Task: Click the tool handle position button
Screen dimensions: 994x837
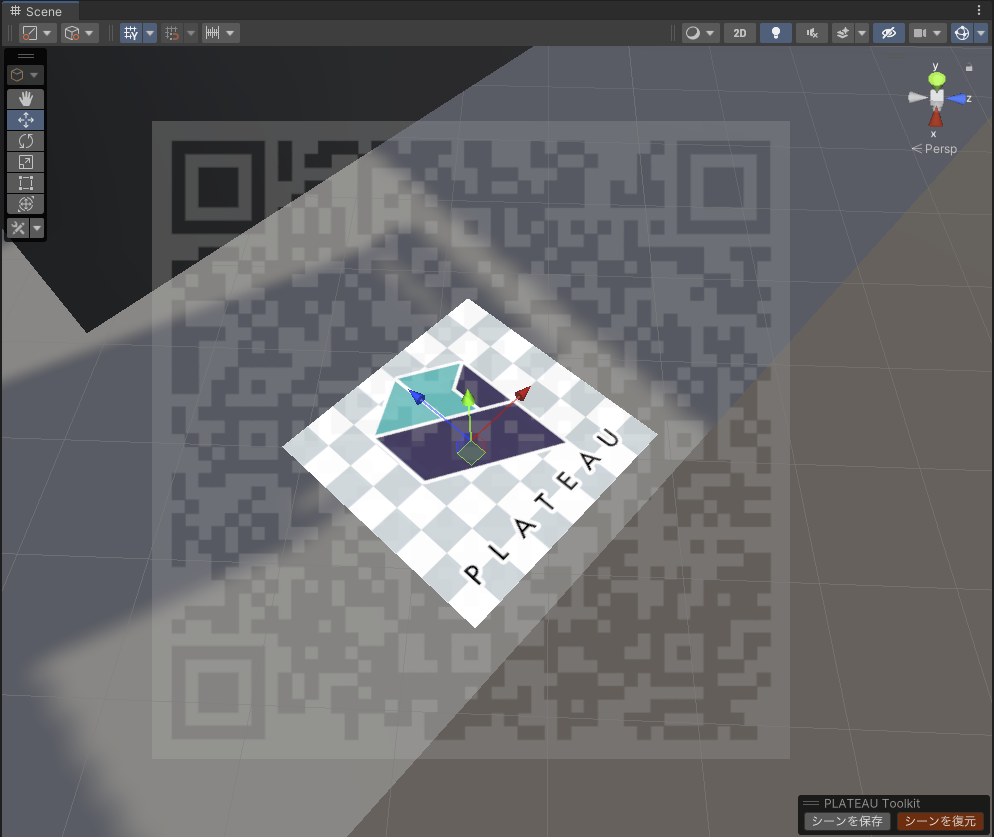Action: coord(30,33)
